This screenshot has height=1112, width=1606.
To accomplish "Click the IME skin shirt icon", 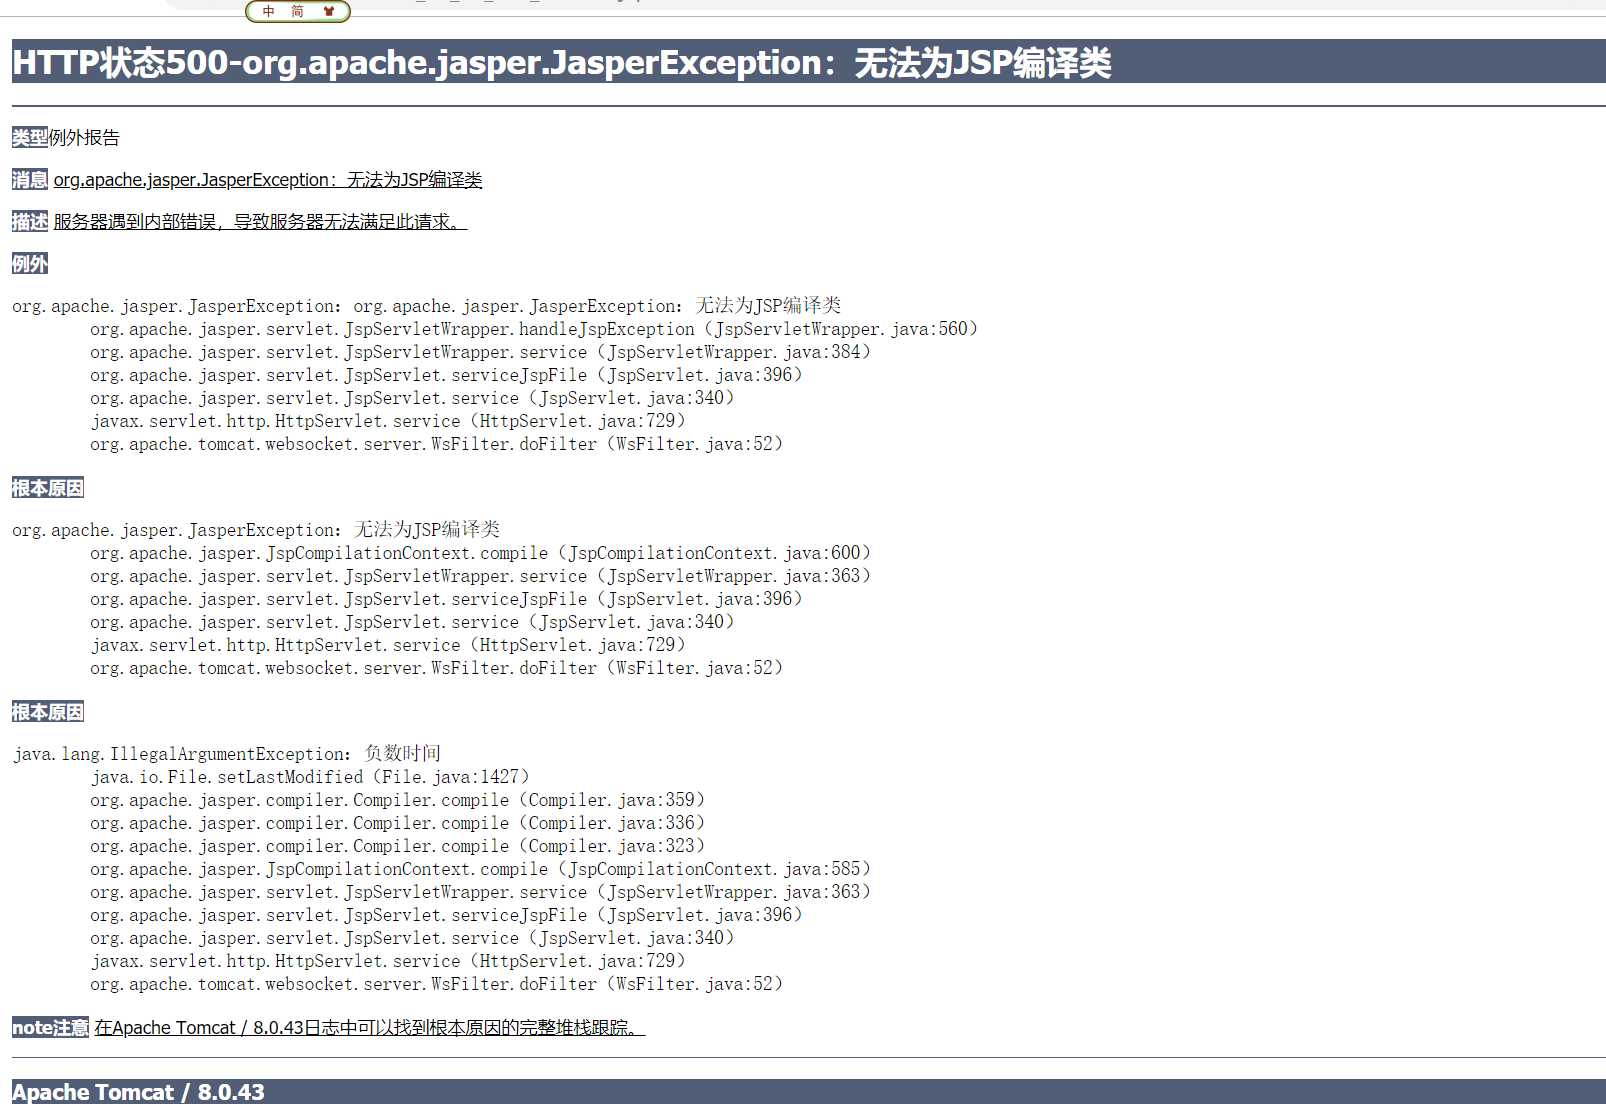I will [329, 11].
